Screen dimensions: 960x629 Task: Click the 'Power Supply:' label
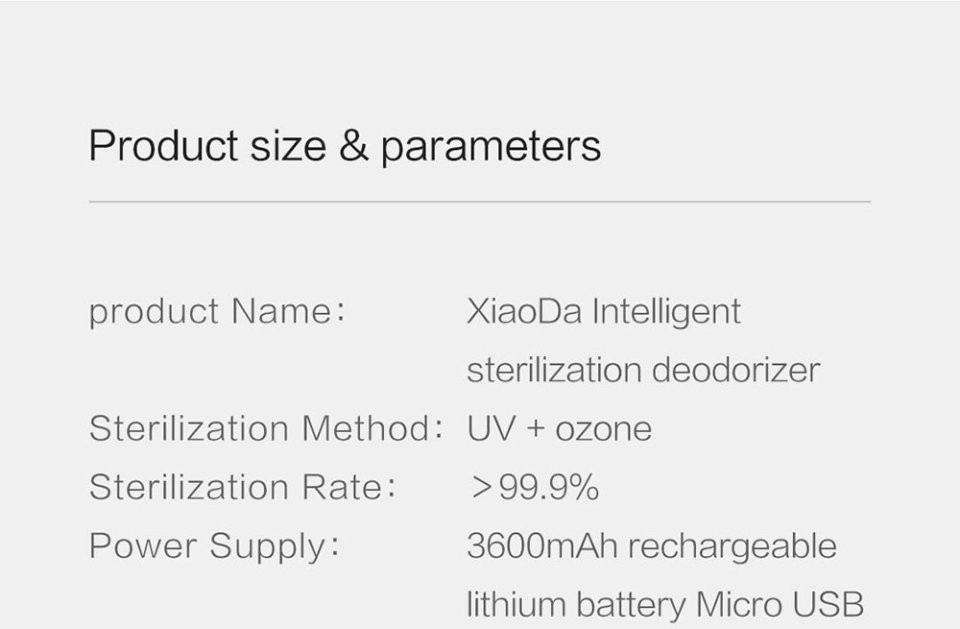point(214,546)
